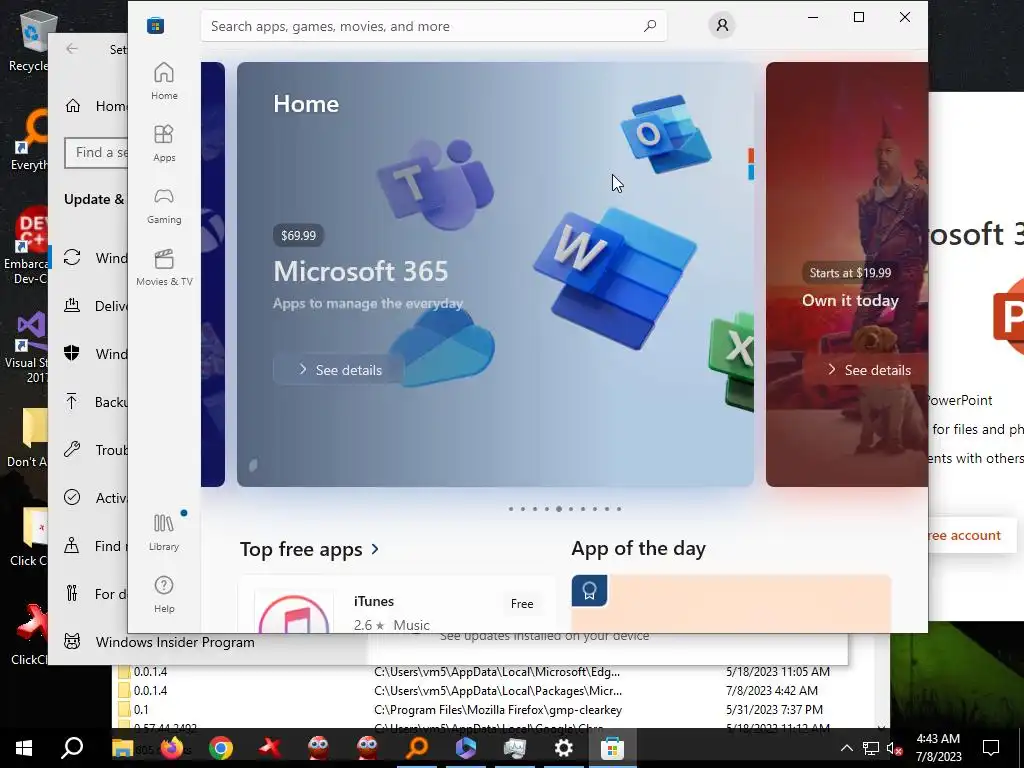Screen dimensions: 1024x768
Task: Open Top free apps list
Action: (x=309, y=549)
